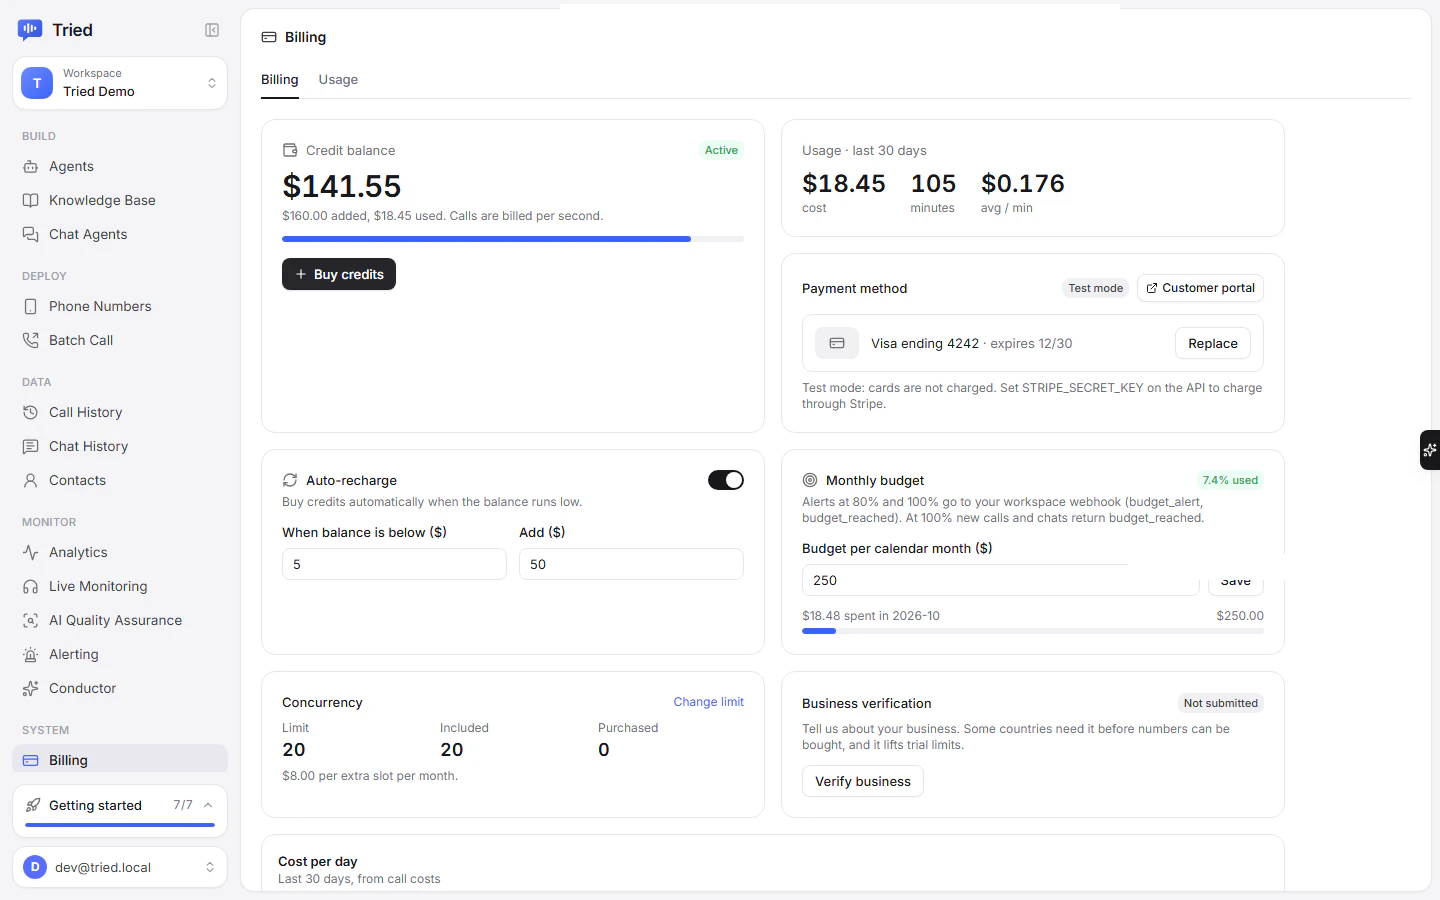Open Chat Agents speech bubbles icon
The image size is (1440, 900).
31,235
